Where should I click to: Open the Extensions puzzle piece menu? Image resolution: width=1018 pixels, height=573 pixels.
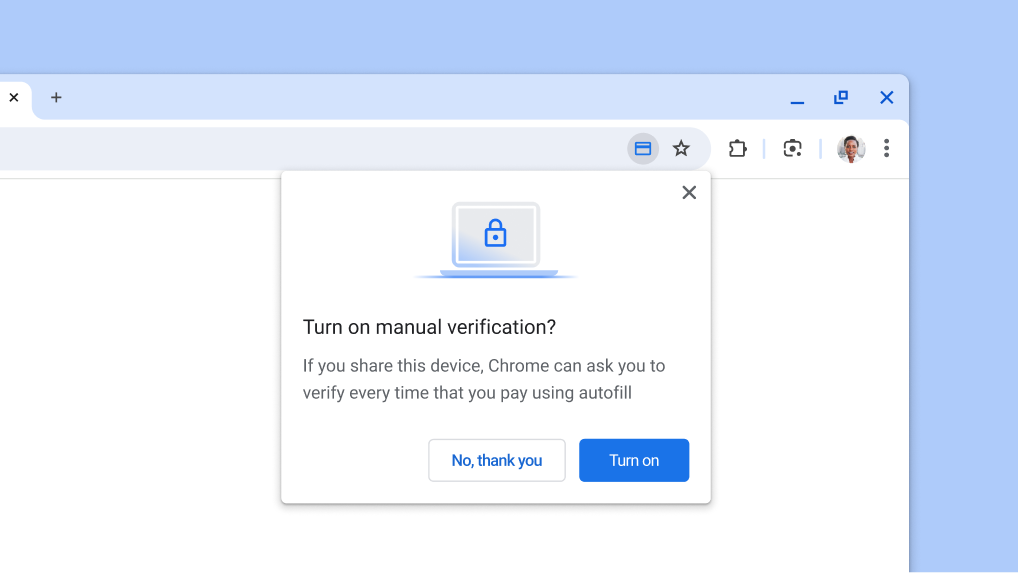(738, 149)
